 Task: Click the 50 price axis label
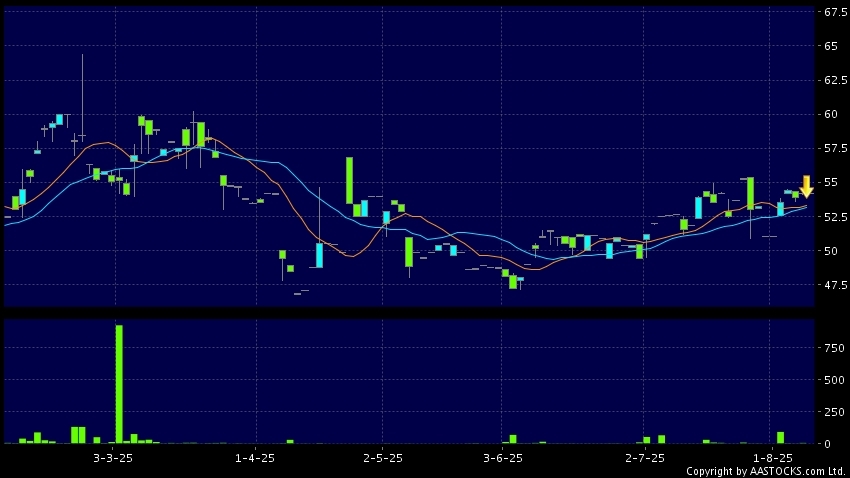pos(831,250)
